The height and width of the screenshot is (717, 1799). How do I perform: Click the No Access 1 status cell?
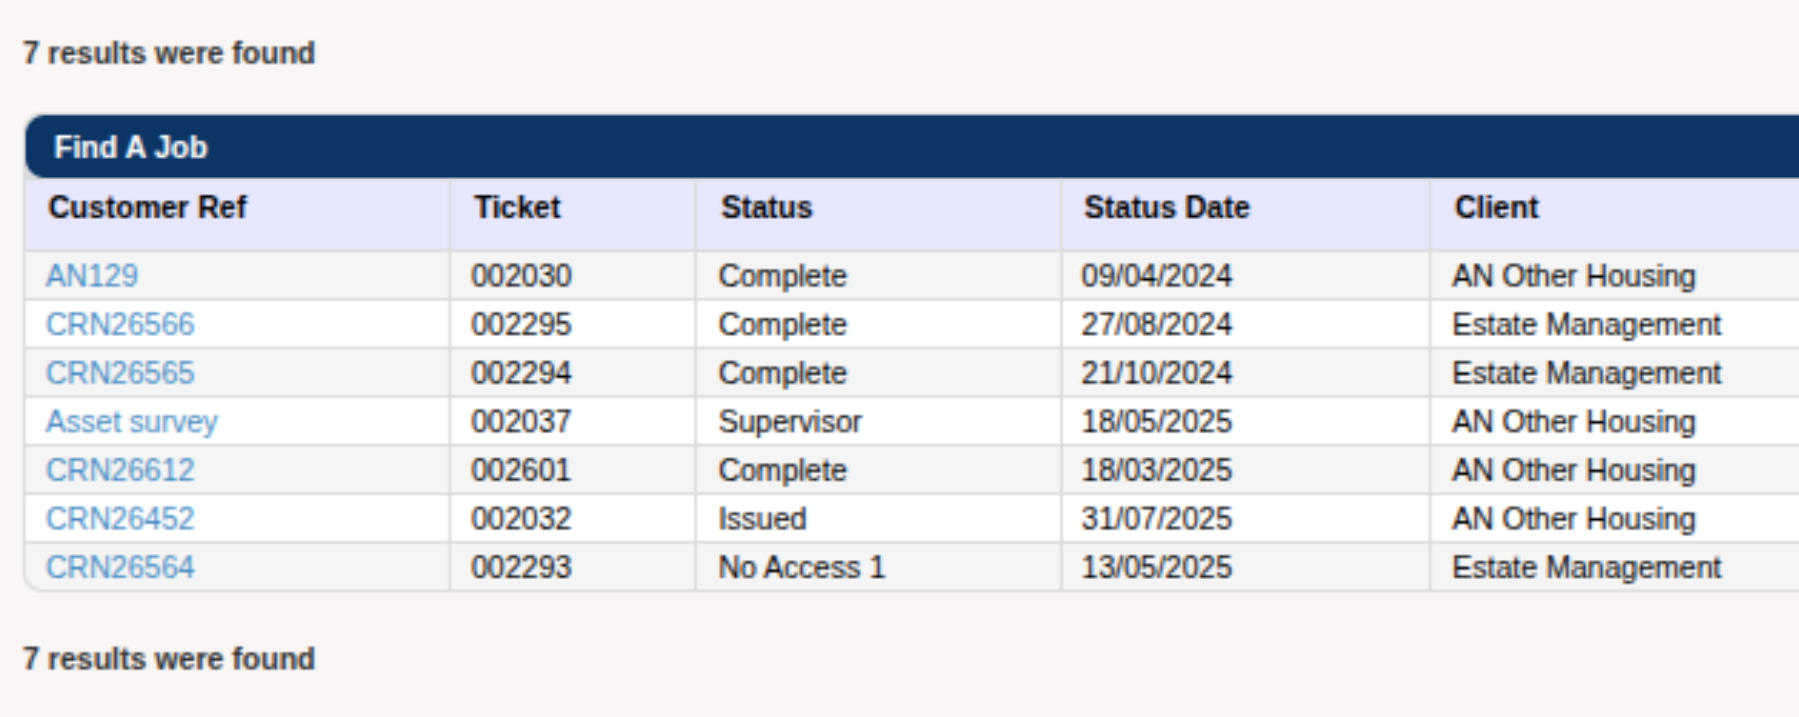(878, 567)
